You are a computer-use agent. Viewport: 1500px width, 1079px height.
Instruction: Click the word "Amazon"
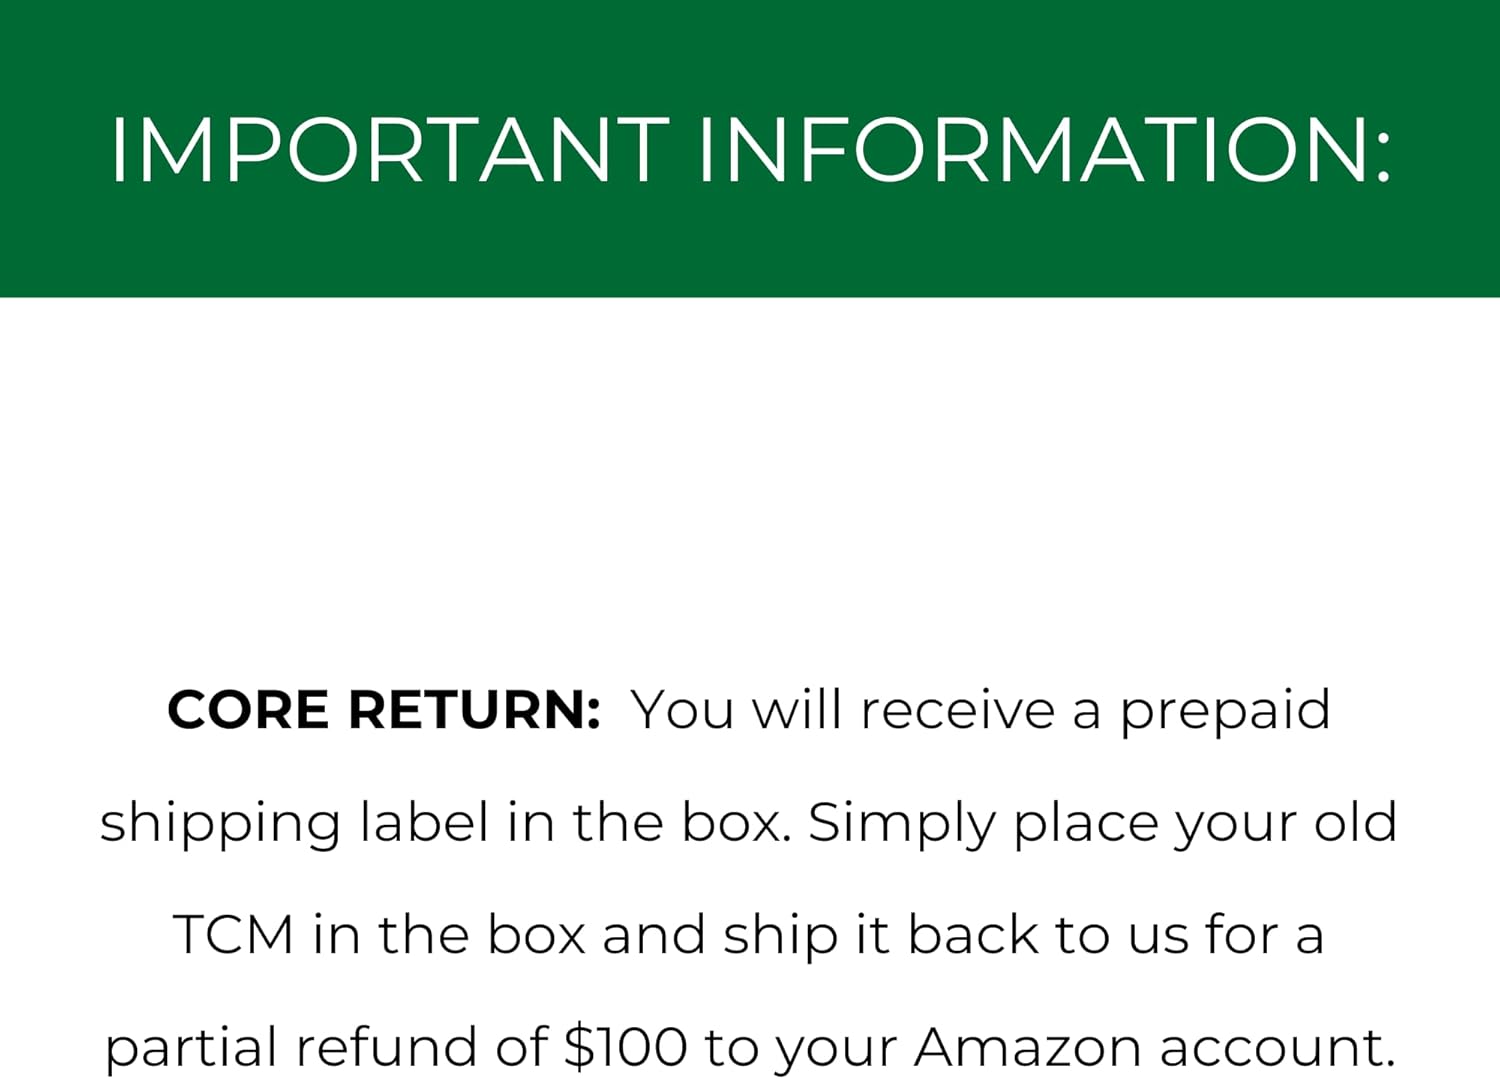coord(1028,1047)
